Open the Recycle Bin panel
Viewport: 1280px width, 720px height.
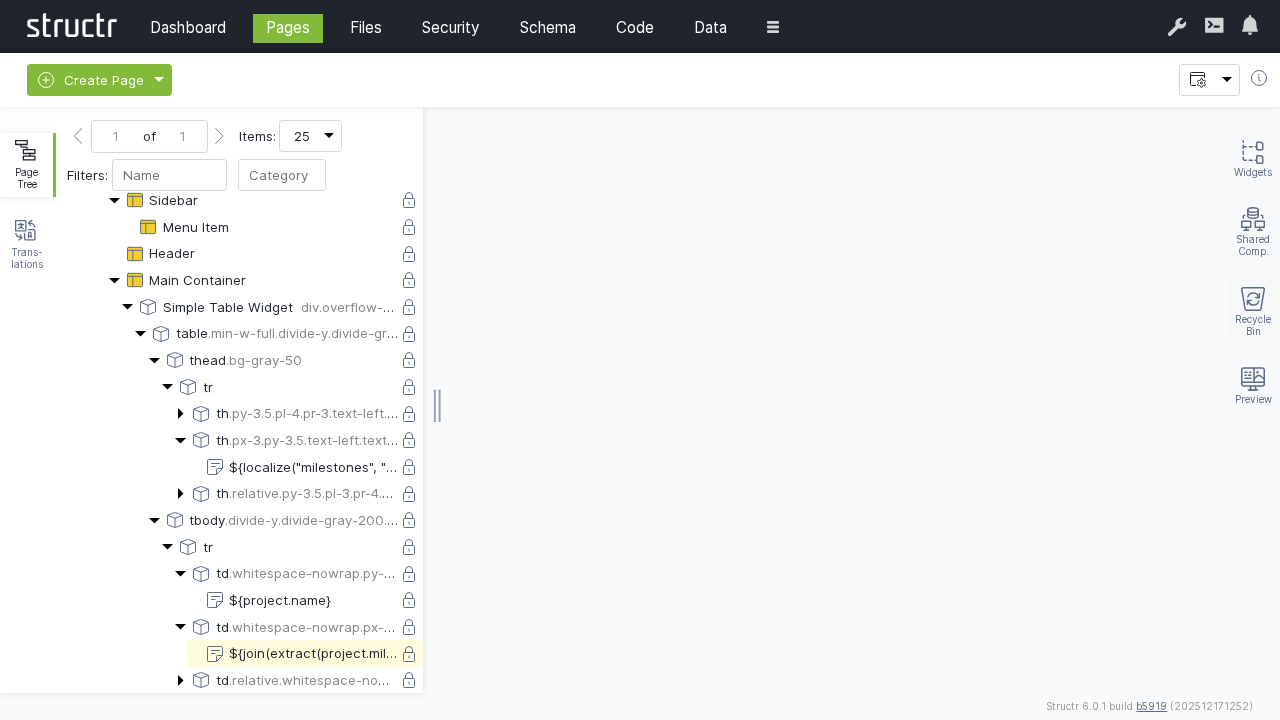(1252, 311)
